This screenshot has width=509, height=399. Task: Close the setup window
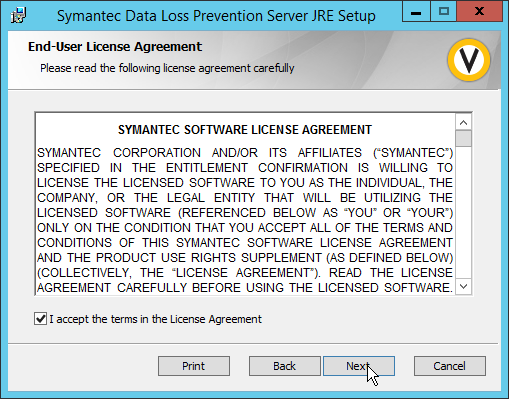click(x=479, y=12)
